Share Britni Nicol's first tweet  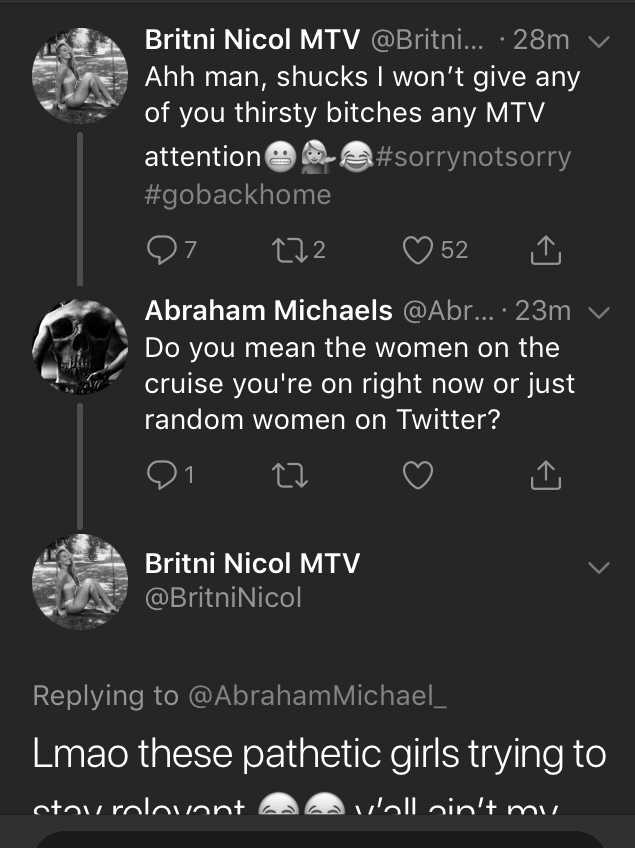click(x=545, y=250)
